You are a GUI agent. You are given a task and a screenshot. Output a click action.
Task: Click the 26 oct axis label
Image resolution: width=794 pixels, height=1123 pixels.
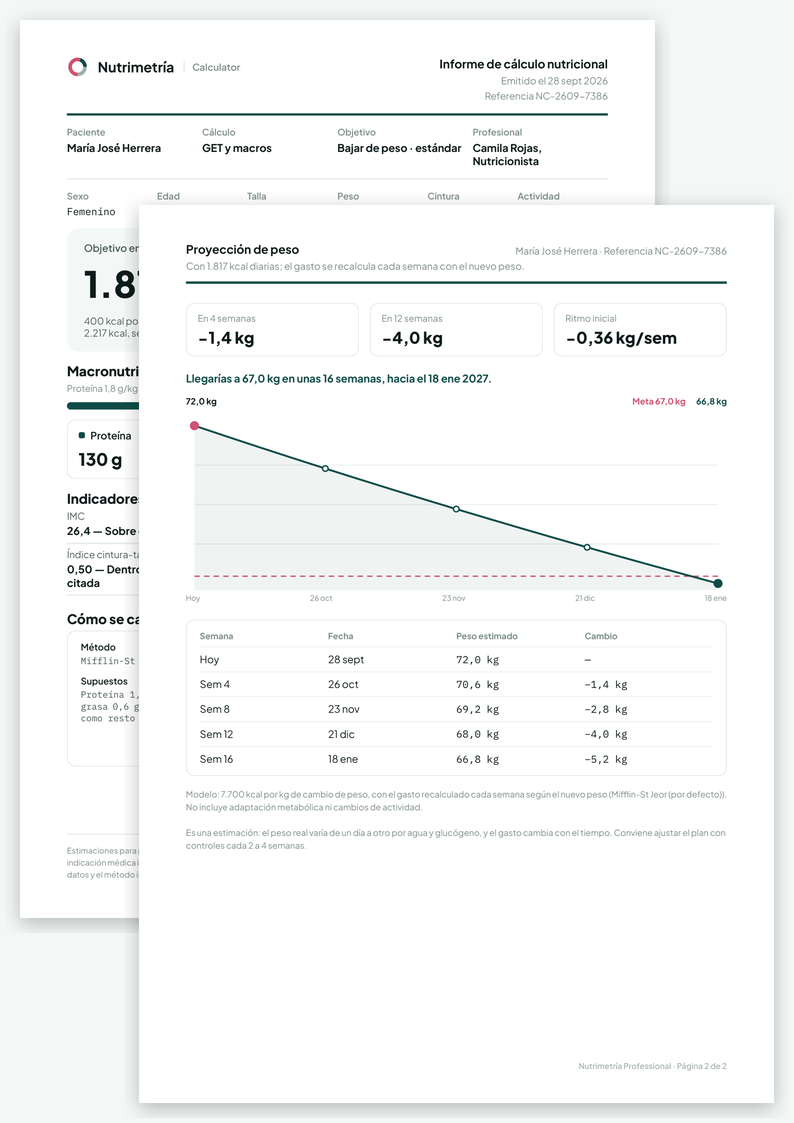coord(321,598)
